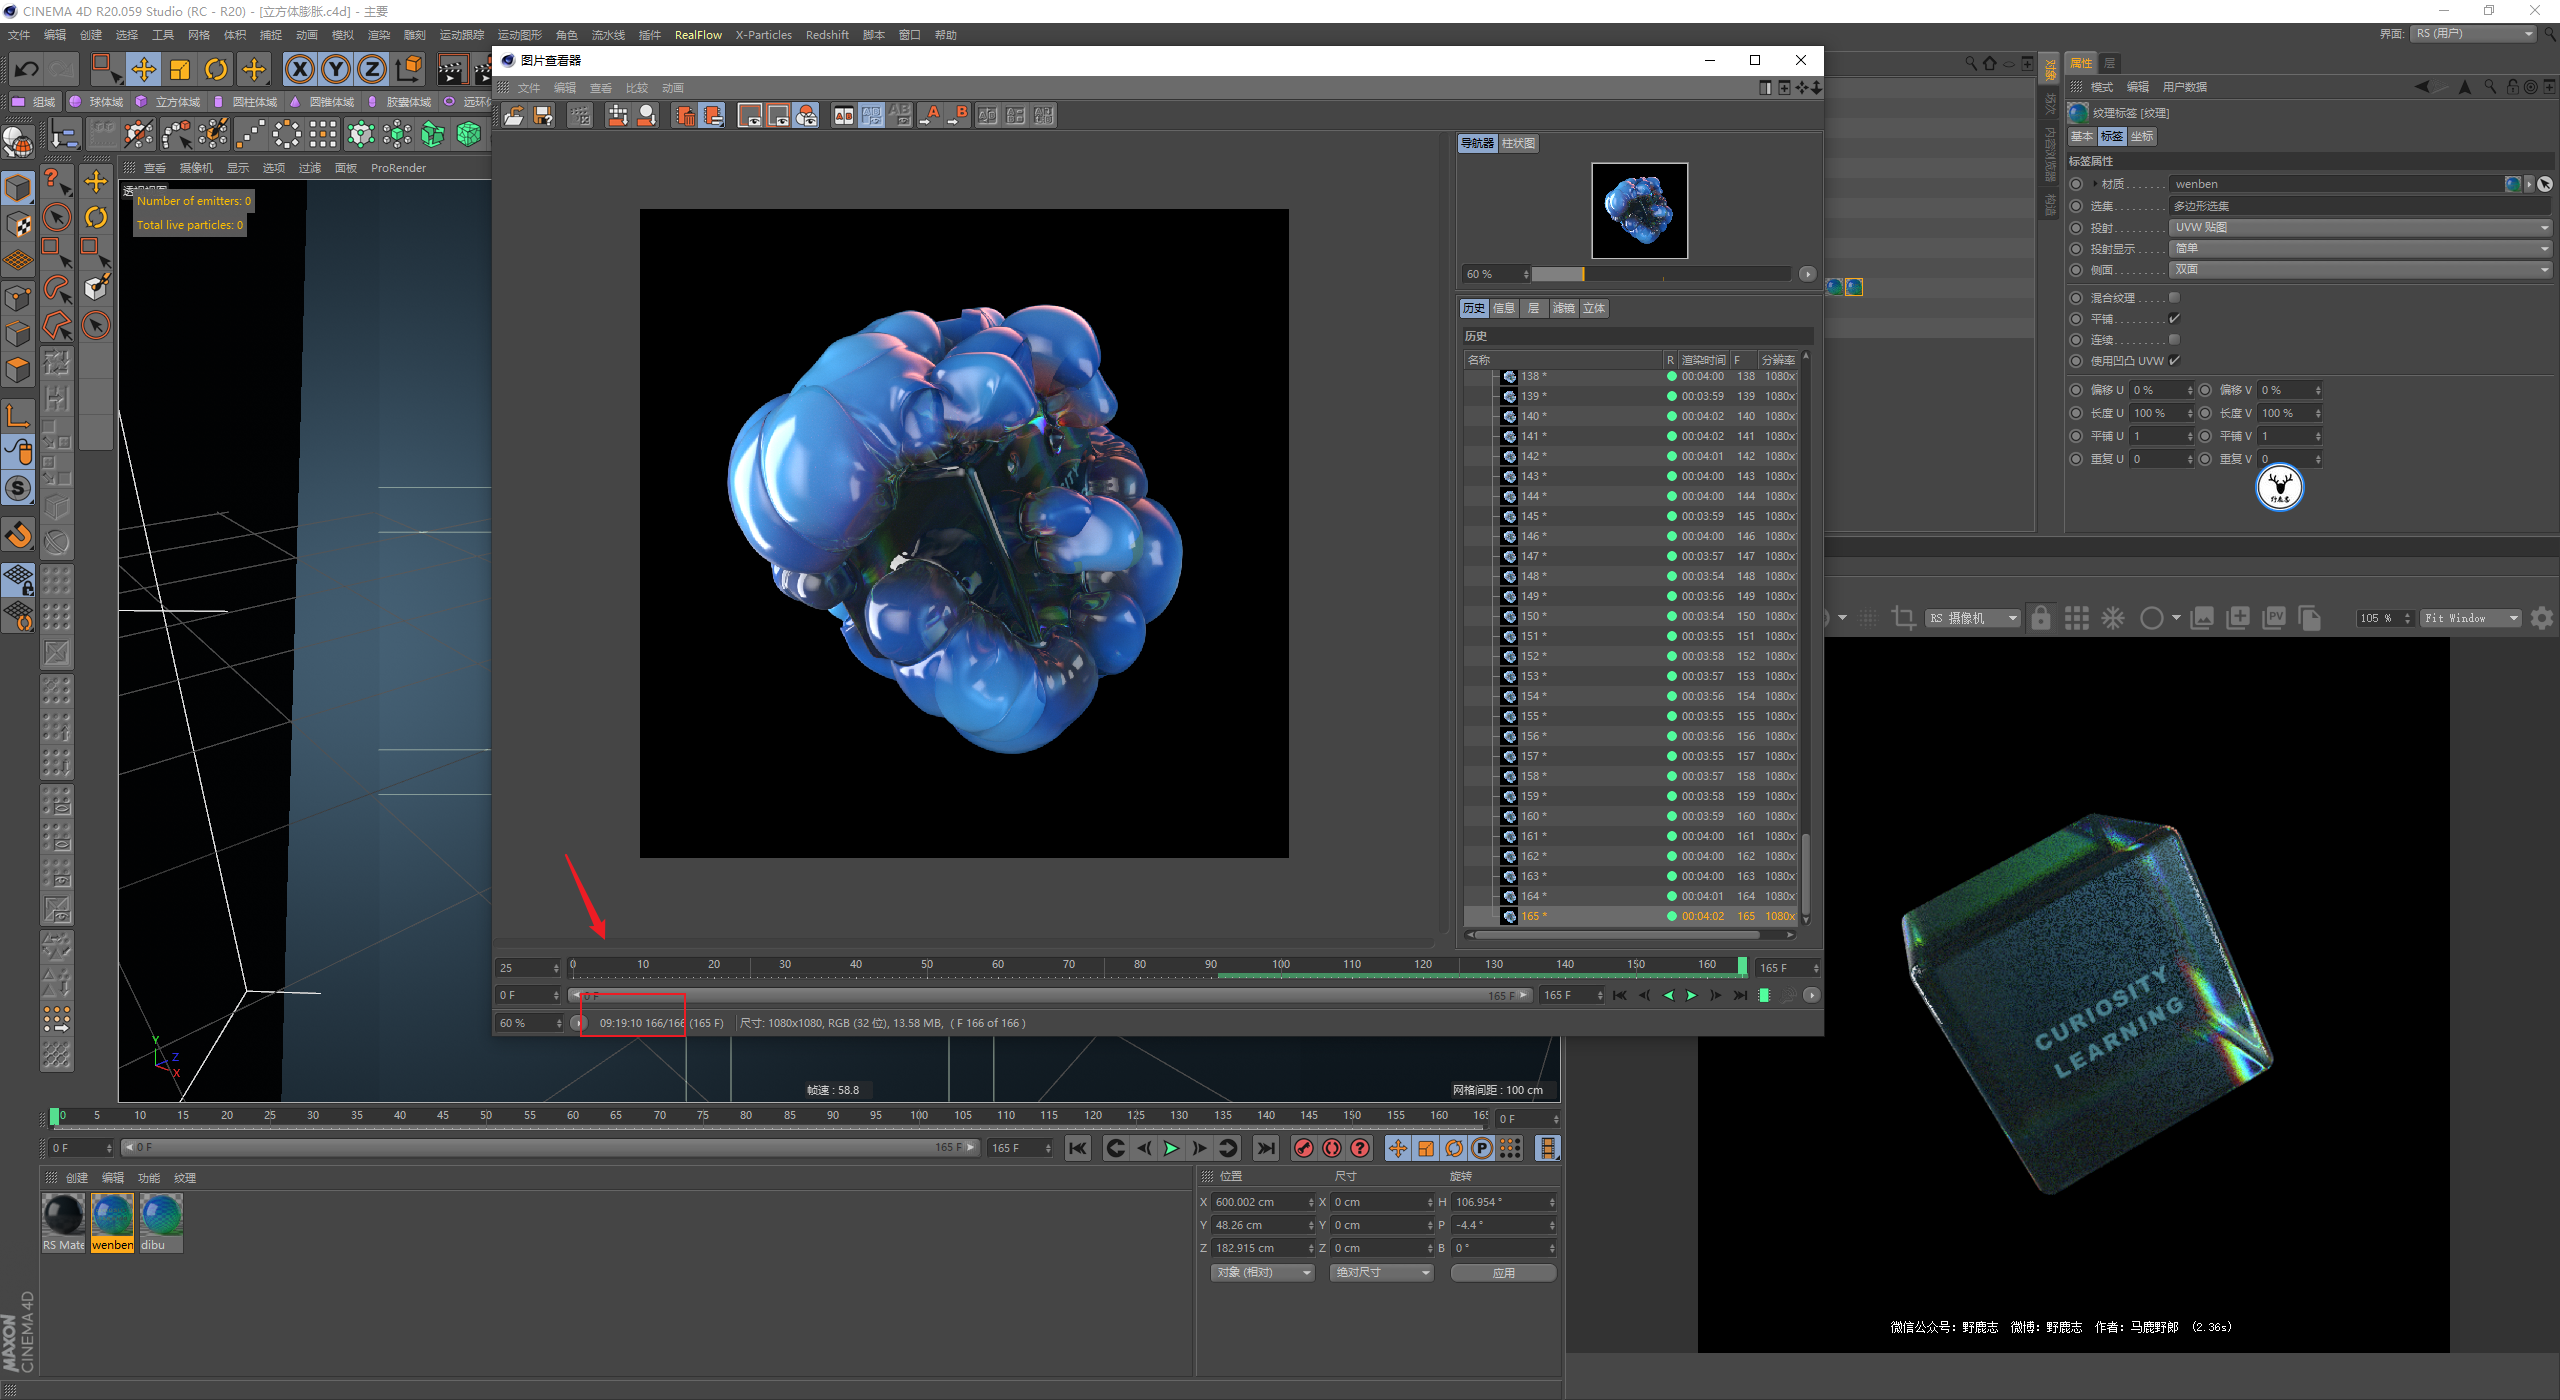
Task: Click the AB compare icon
Action: point(844,116)
